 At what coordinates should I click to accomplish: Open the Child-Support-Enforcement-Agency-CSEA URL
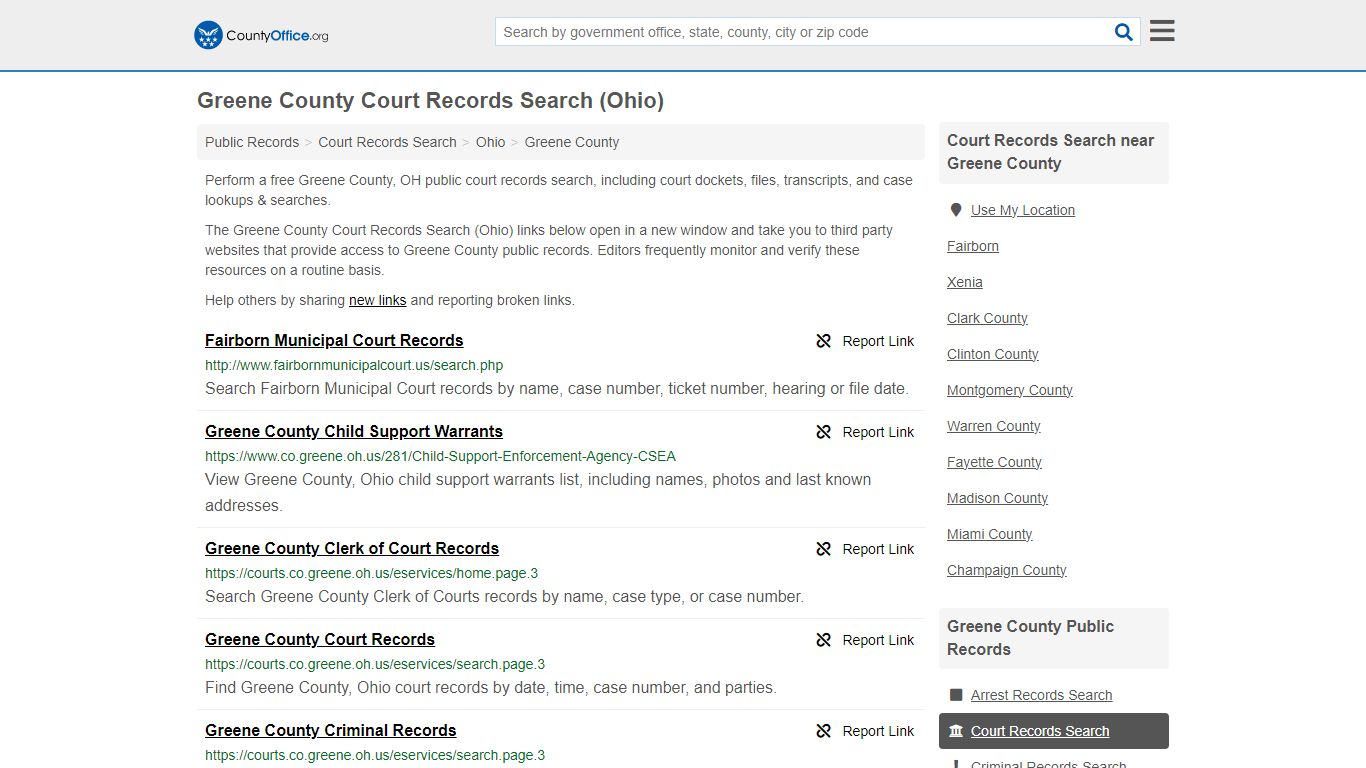click(440, 456)
